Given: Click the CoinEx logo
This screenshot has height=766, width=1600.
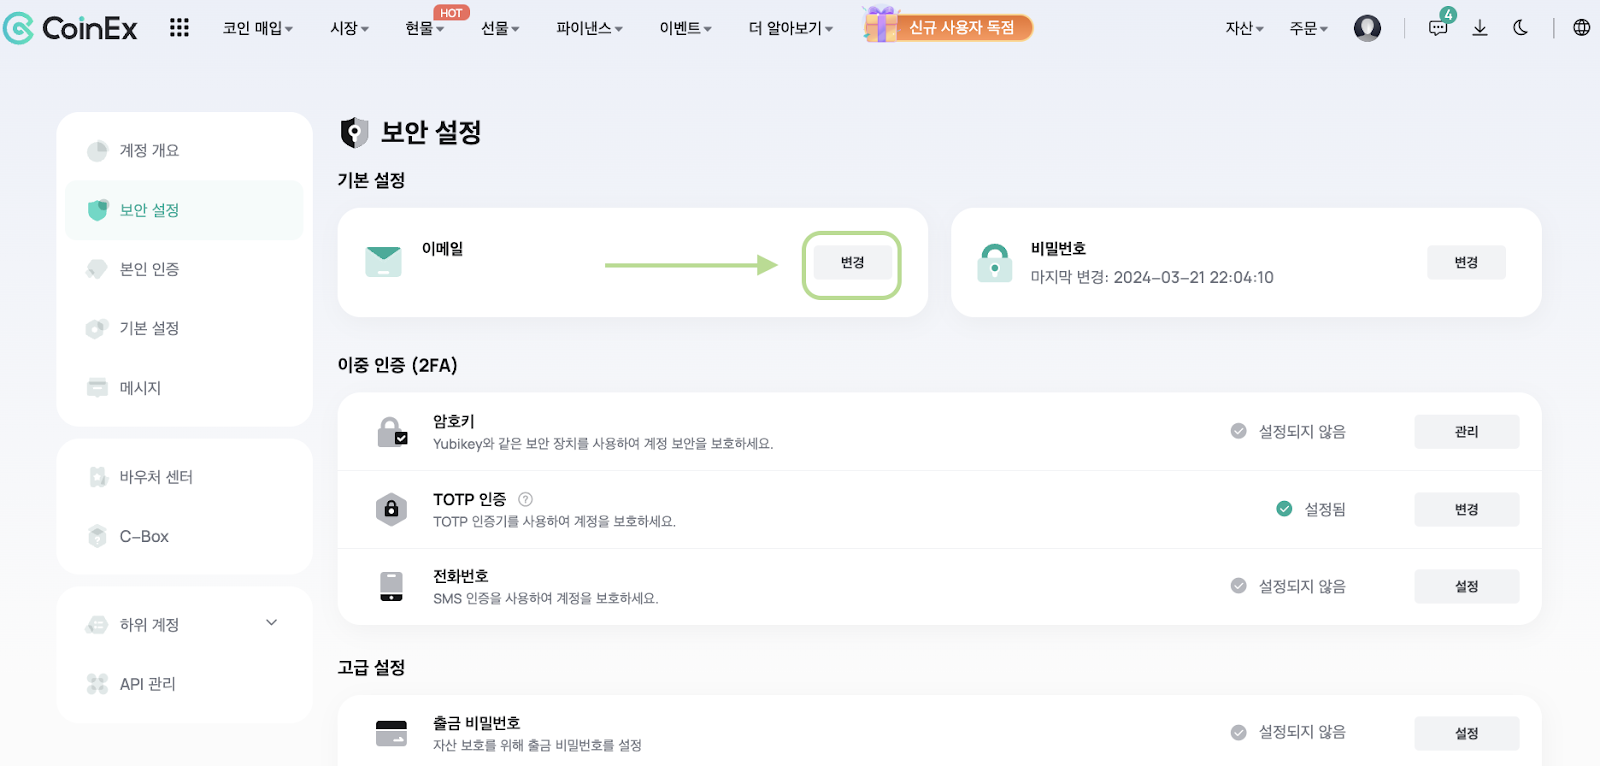Looking at the screenshot, I should 70,28.
